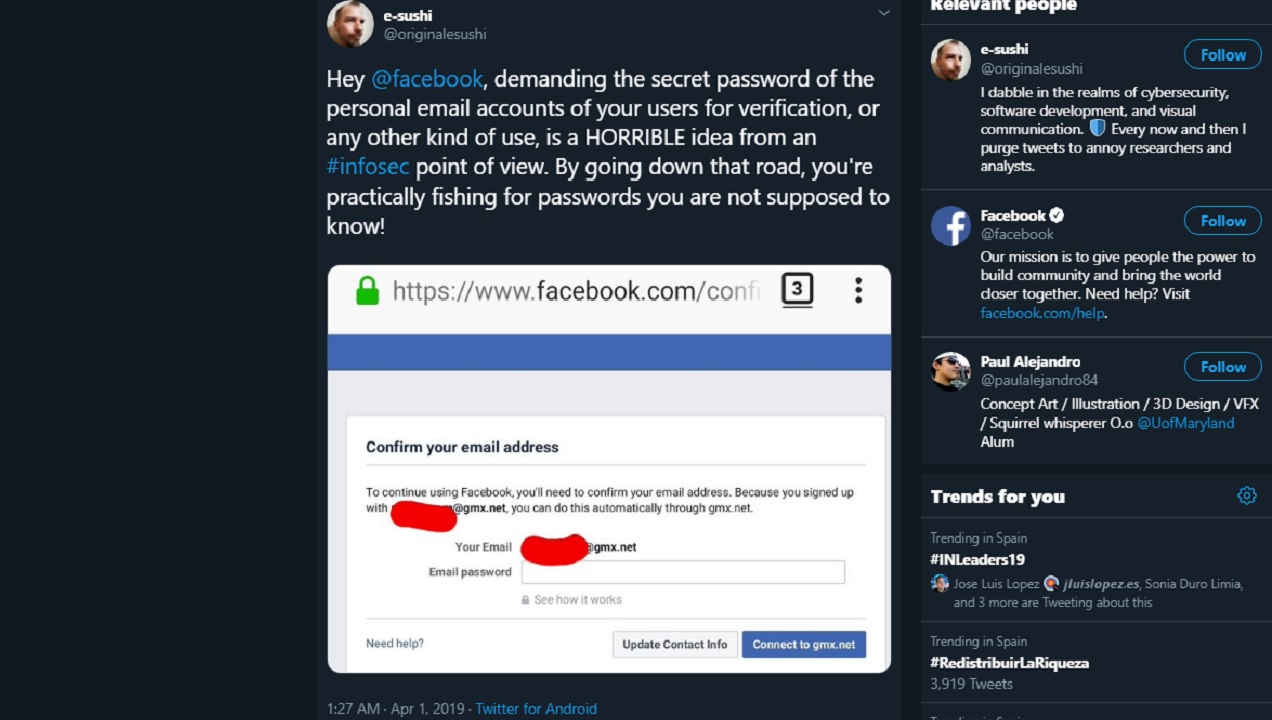Open the facebook.com/help link
1272x720 pixels.
point(1042,313)
